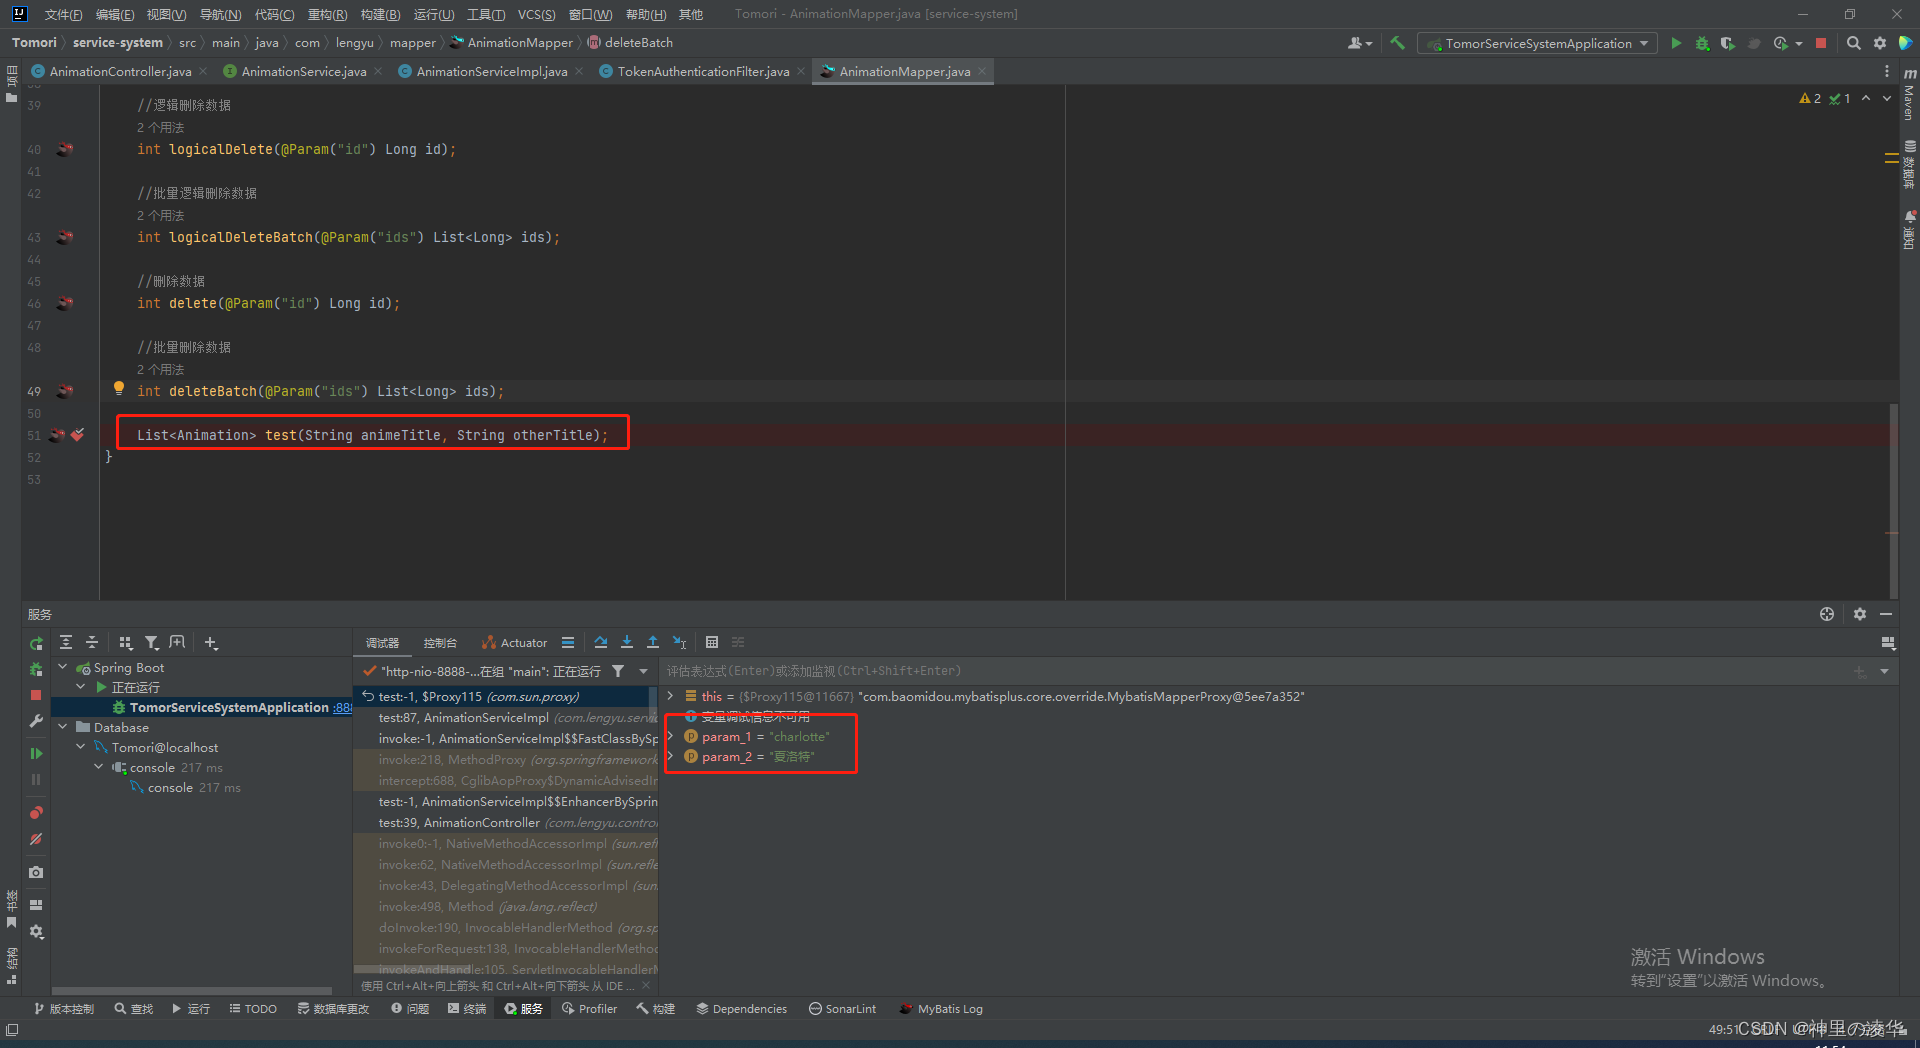Click the Services panel gear options icon
The height and width of the screenshot is (1048, 1920).
[x=1860, y=614]
